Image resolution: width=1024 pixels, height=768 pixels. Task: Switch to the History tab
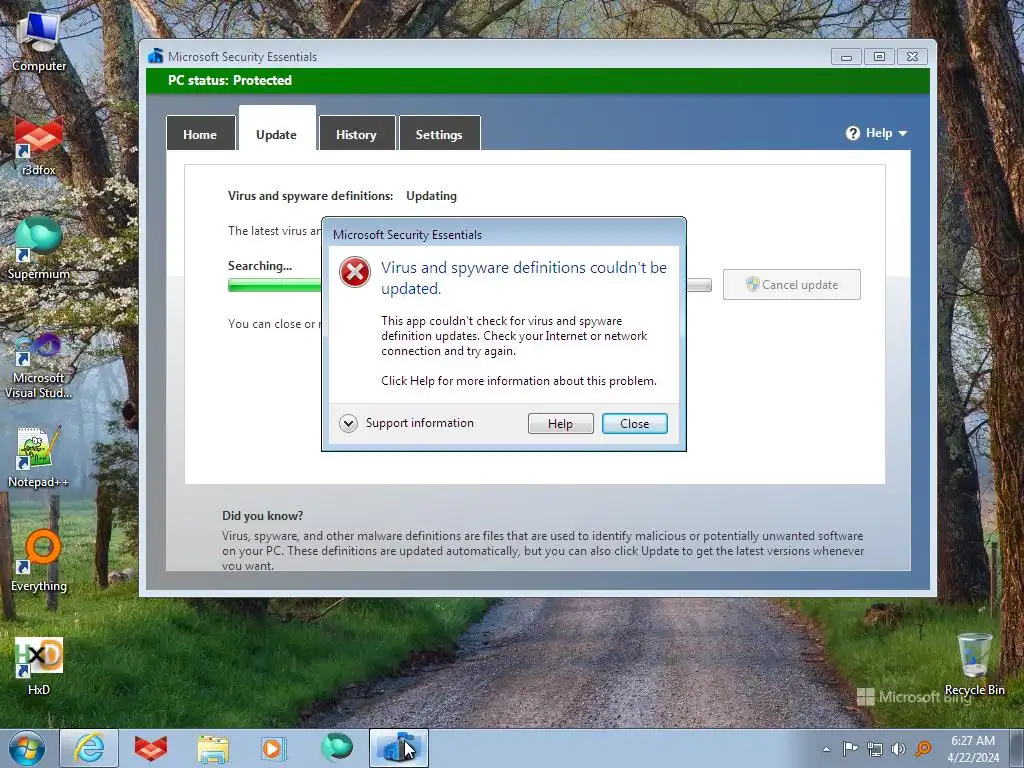click(x=357, y=133)
